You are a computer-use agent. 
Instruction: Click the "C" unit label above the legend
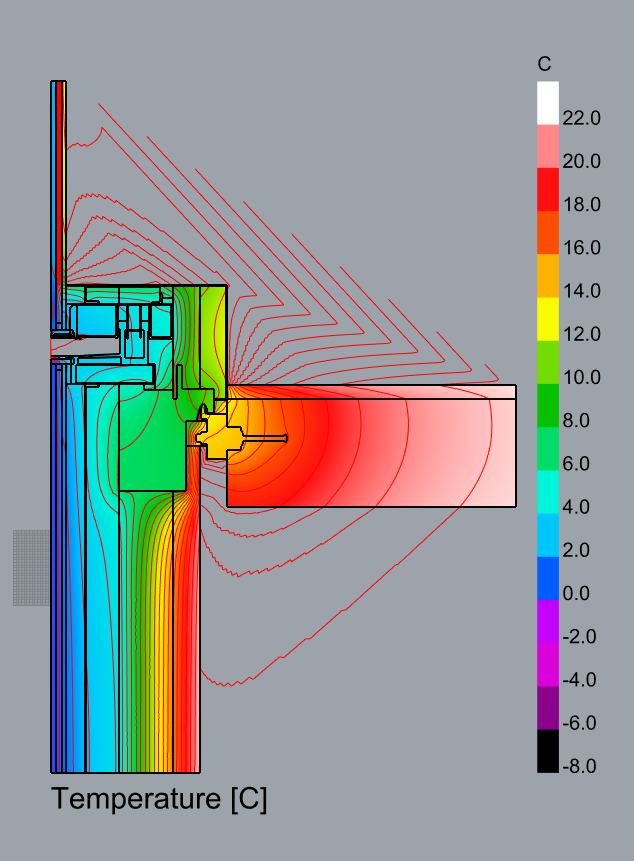click(544, 65)
